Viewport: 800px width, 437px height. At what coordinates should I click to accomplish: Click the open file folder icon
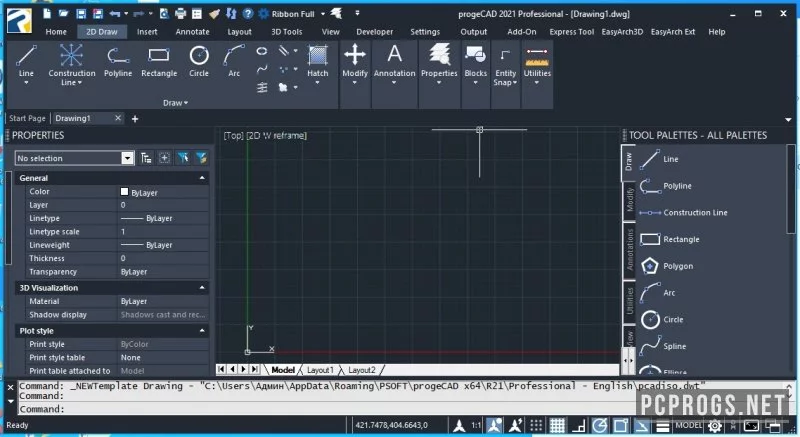[x=63, y=14]
